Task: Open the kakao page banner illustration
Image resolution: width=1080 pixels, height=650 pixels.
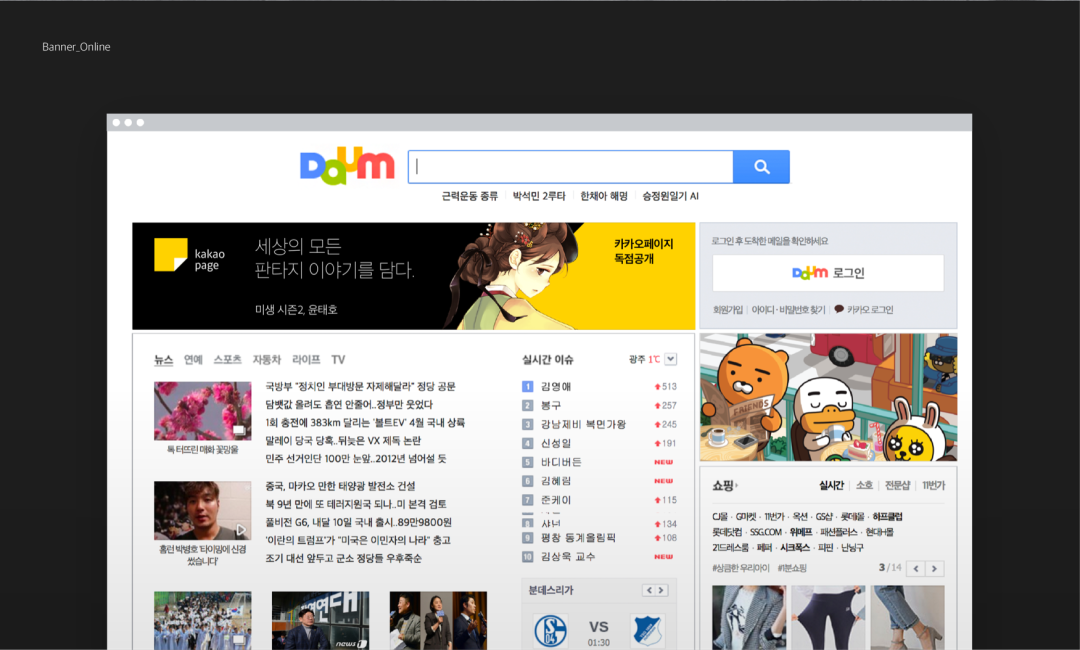Action: [x=517, y=275]
